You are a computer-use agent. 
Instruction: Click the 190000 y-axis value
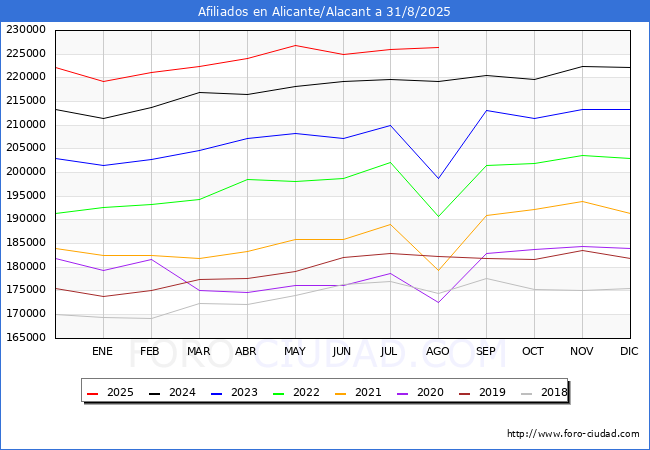coord(26,219)
